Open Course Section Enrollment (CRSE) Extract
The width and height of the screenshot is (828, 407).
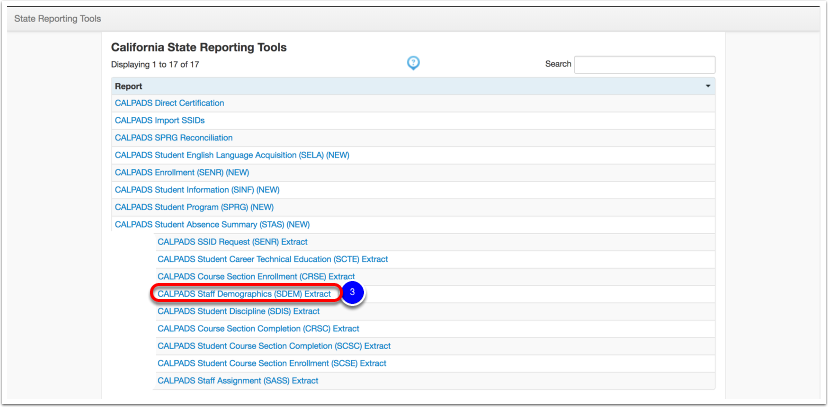coord(256,277)
